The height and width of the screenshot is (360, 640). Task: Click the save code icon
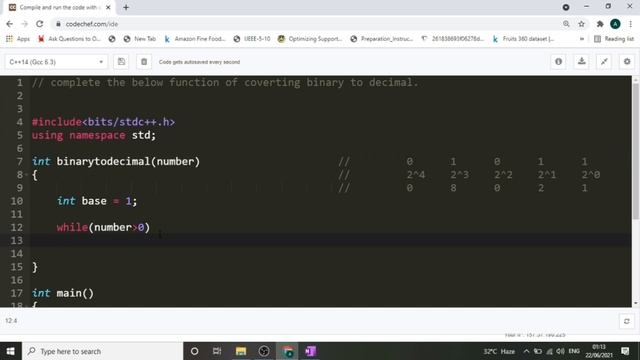pos(121,62)
